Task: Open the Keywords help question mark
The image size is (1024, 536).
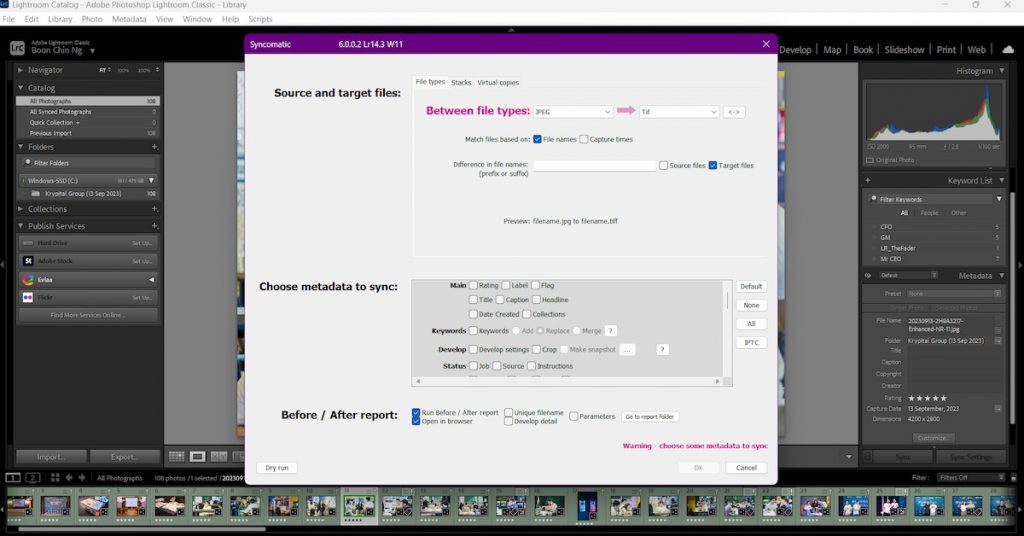Action: [611, 331]
